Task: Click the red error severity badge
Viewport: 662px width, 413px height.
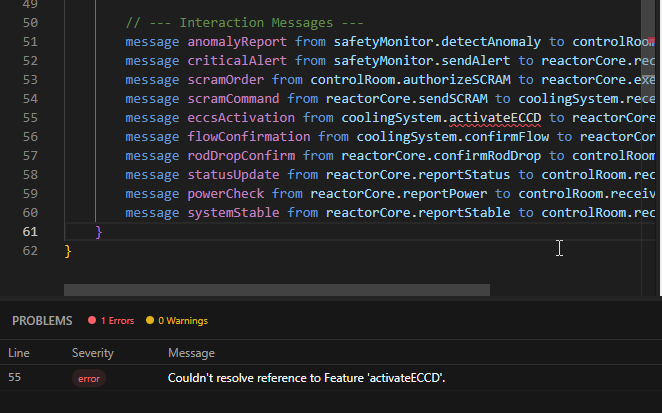Action: (x=88, y=378)
